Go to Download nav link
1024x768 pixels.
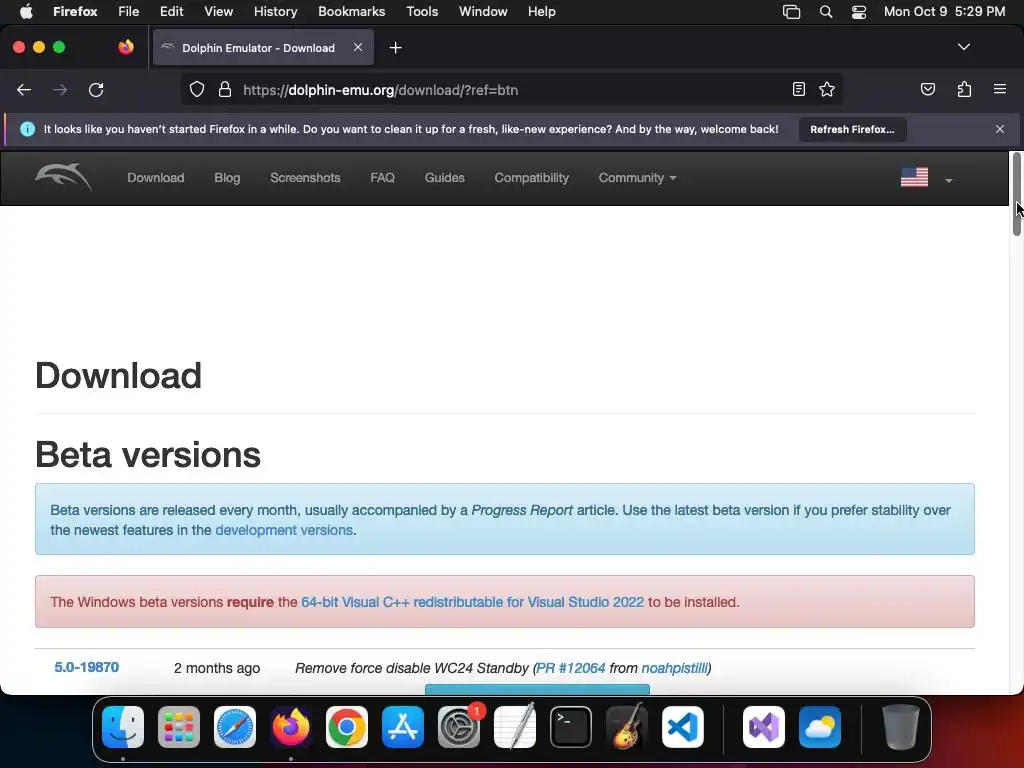[155, 178]
